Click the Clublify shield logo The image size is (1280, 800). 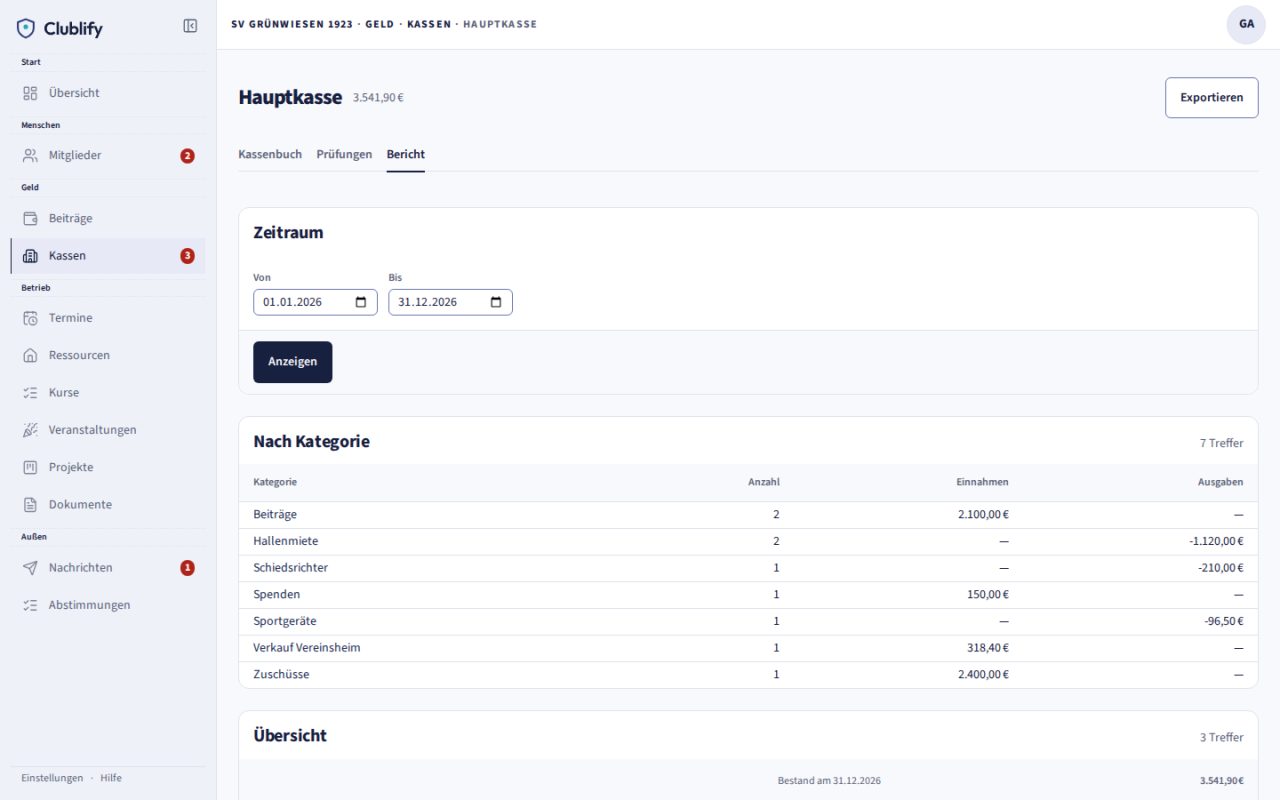click(26, 28)
